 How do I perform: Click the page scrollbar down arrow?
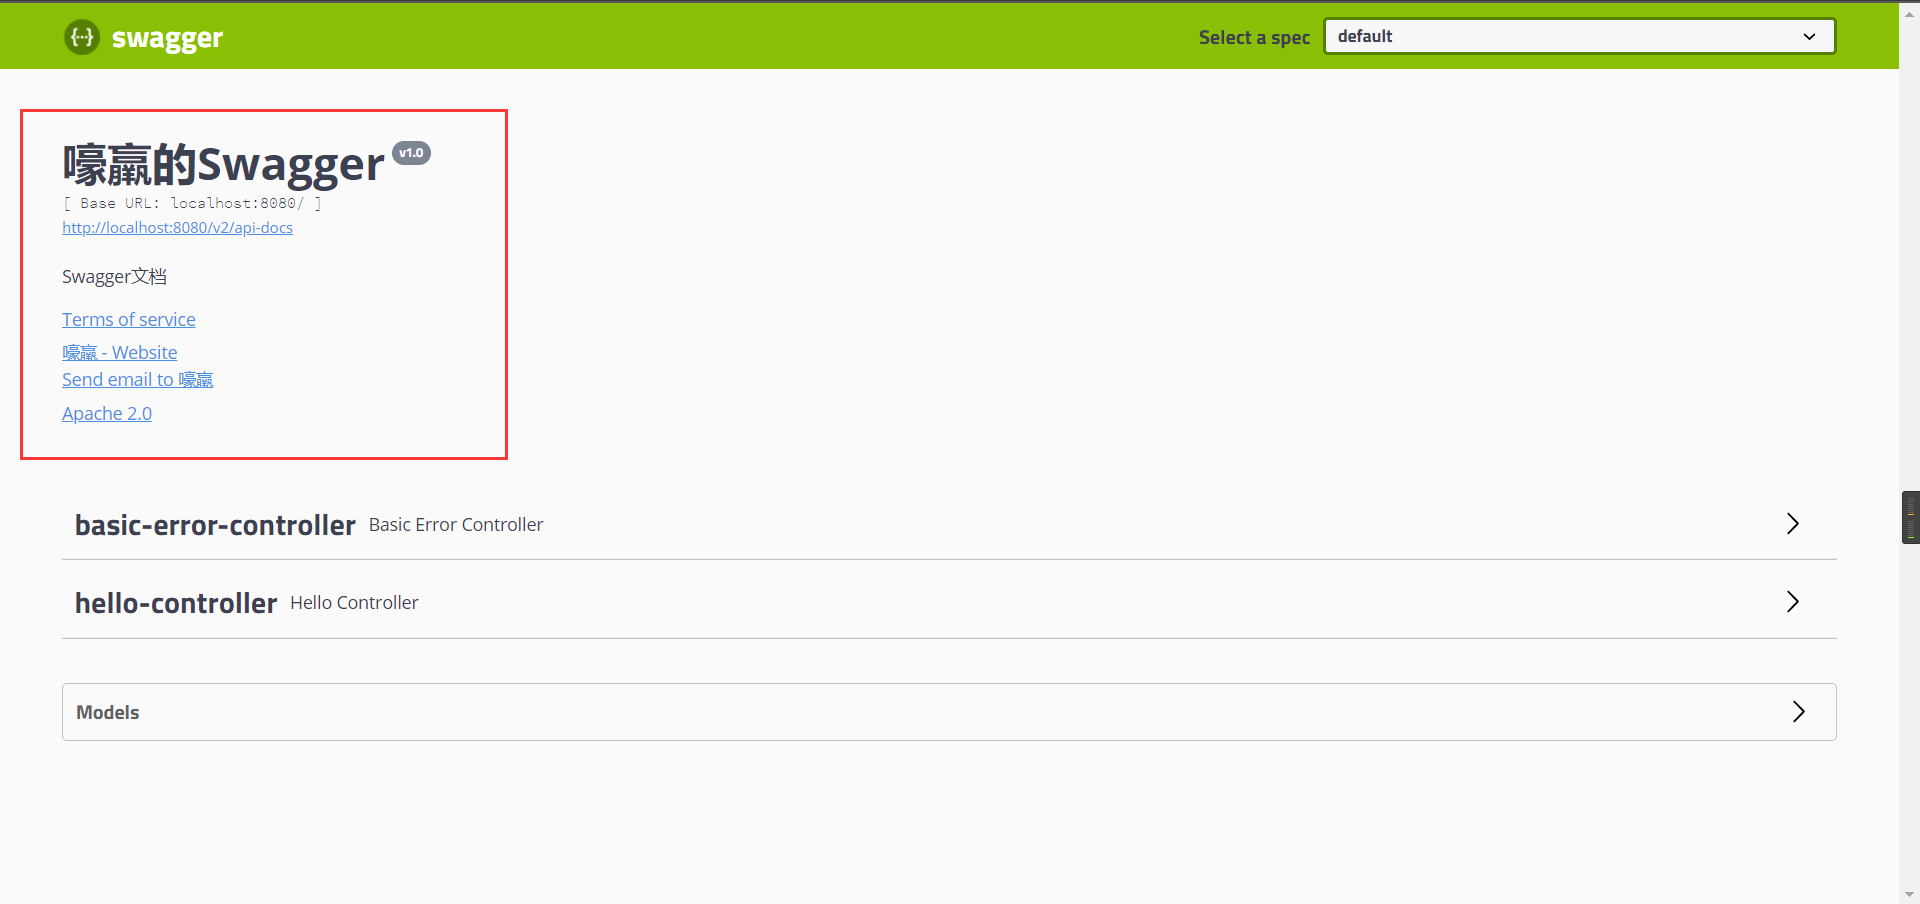(x=1909, y=894)
